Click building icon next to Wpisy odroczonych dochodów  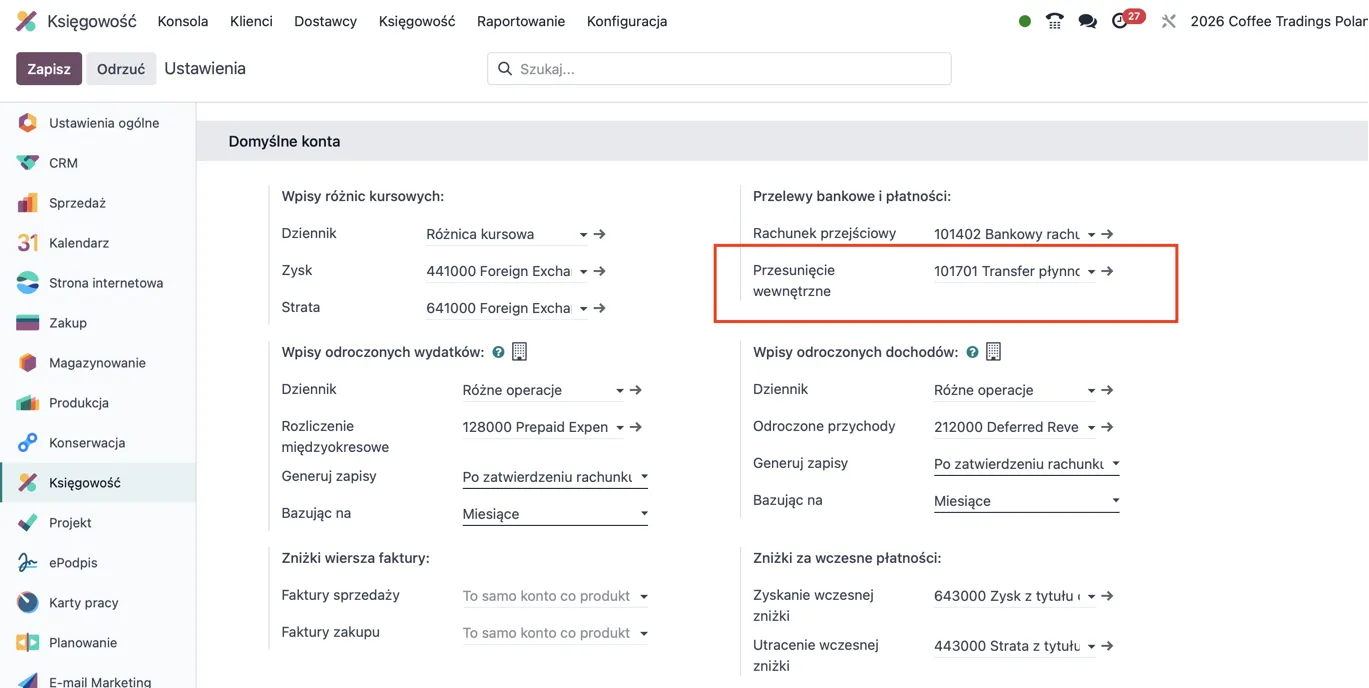click(993, 352)
